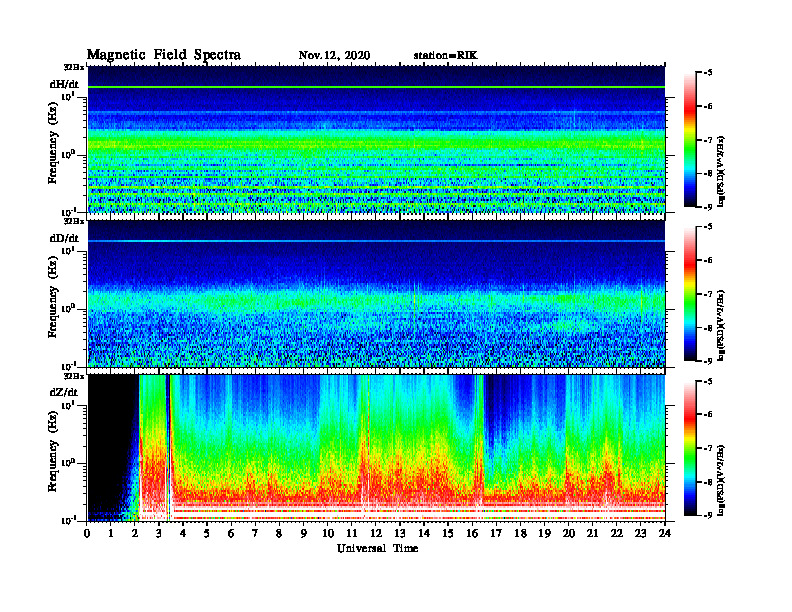Click hour "16" on Universal Time axis
This screenshot has width=792, height=612.
tap(472, 534)
